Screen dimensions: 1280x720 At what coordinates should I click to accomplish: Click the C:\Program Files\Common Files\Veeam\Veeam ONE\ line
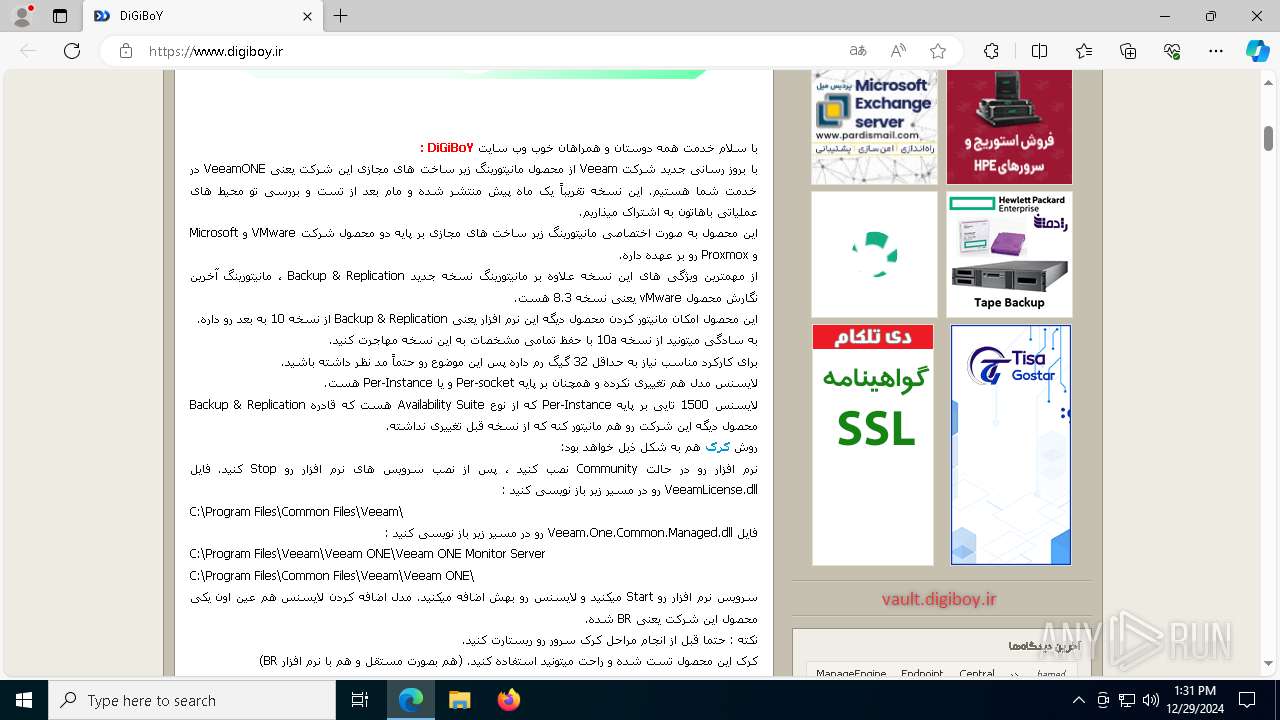click(332, 576)
